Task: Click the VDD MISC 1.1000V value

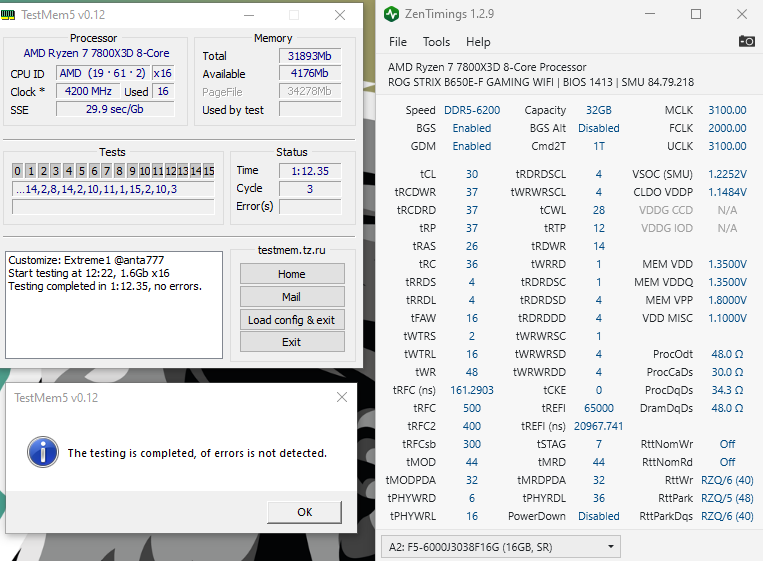Action: pos(727,318)
